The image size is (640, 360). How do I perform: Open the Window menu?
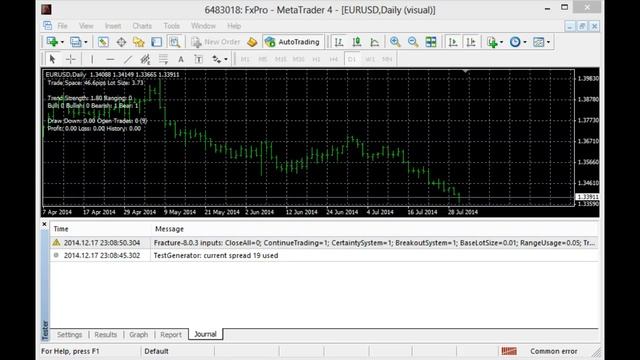point(203,26)
